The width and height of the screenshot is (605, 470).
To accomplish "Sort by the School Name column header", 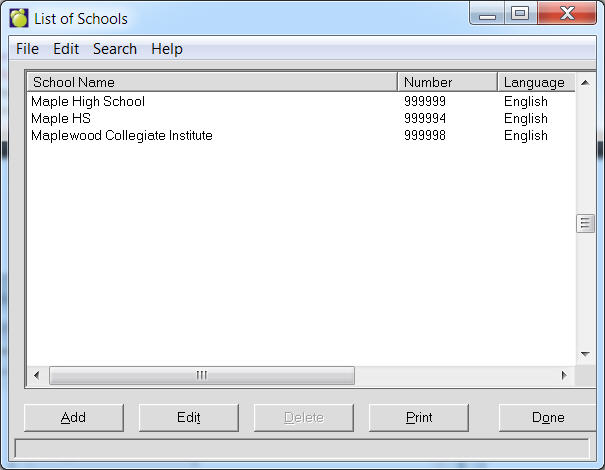I will point(212,82).
